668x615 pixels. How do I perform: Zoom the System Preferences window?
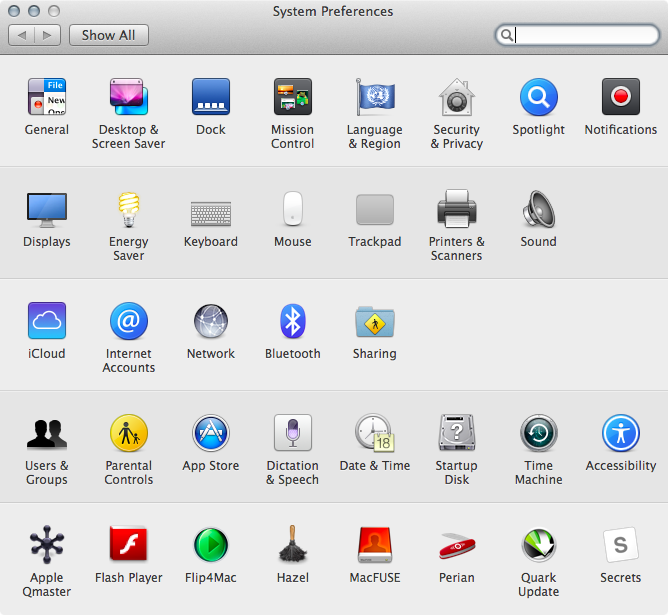(54, 11)
